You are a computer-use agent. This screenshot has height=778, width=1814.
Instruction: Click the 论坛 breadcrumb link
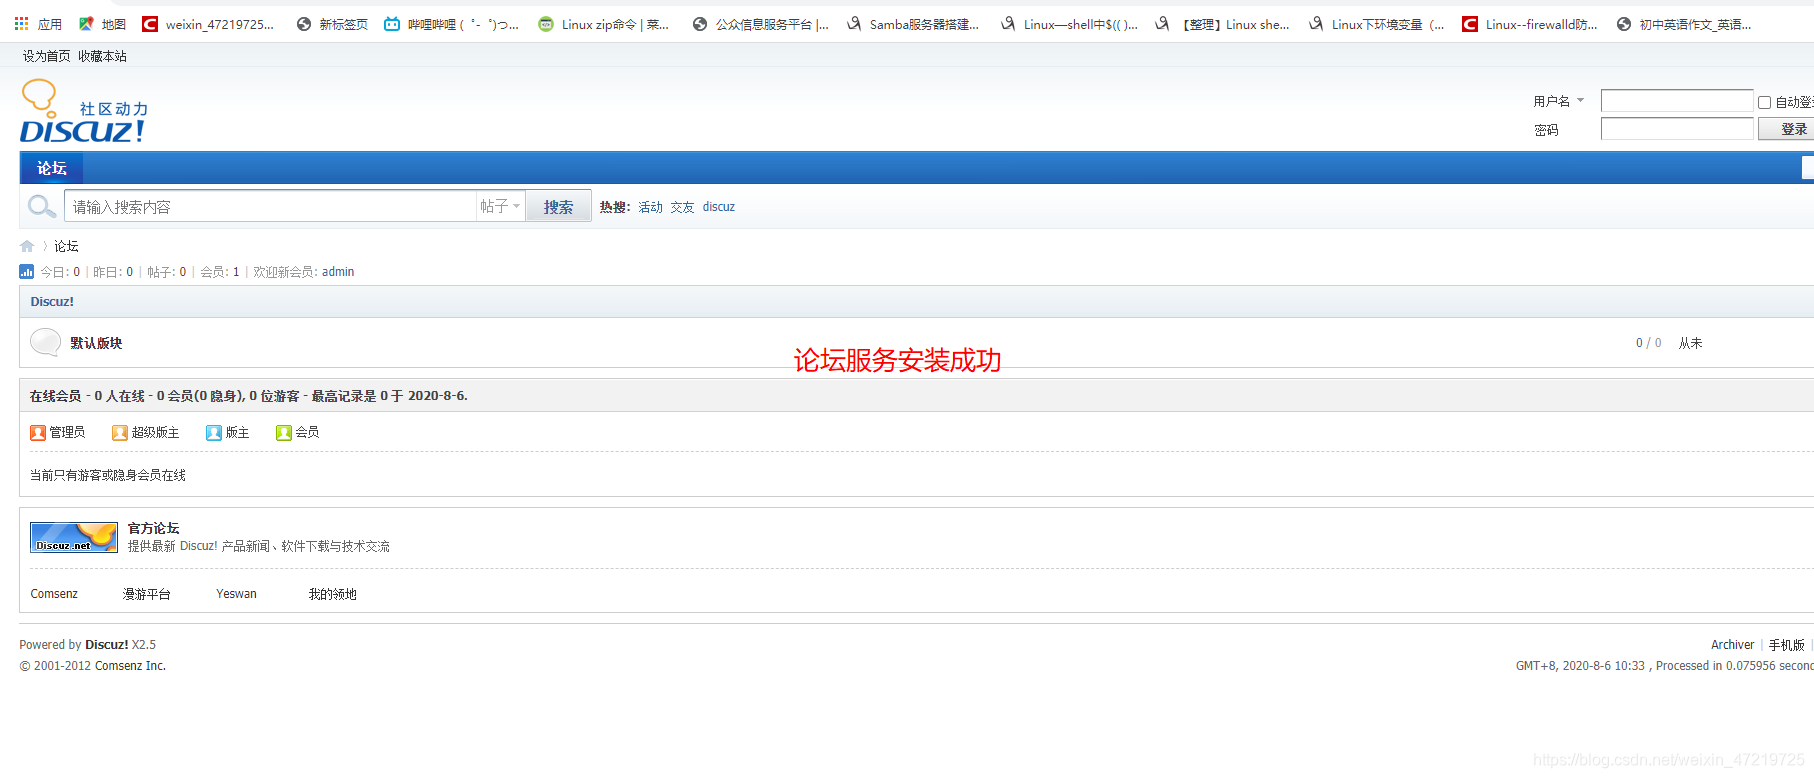click(66, 246)
